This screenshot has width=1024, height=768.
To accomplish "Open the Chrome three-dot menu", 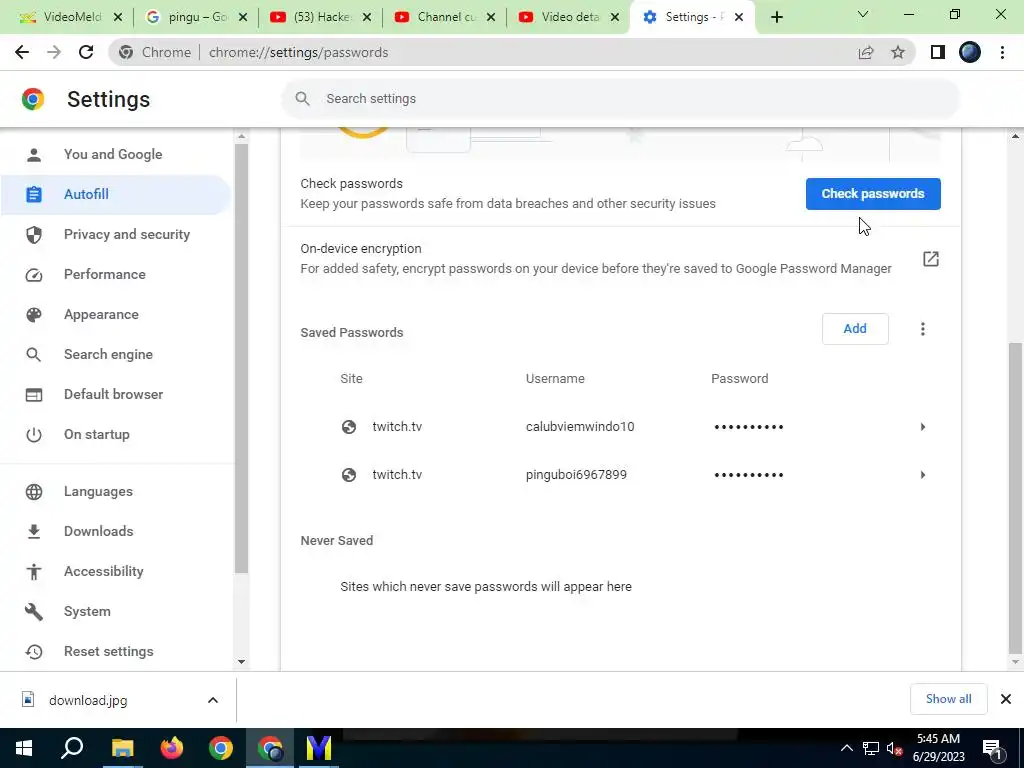I will pos(1002,52).
